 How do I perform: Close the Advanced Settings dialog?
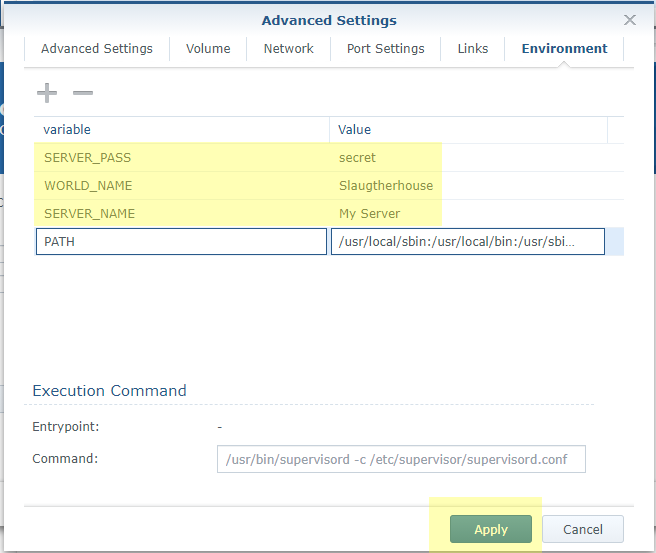point(630,20)
